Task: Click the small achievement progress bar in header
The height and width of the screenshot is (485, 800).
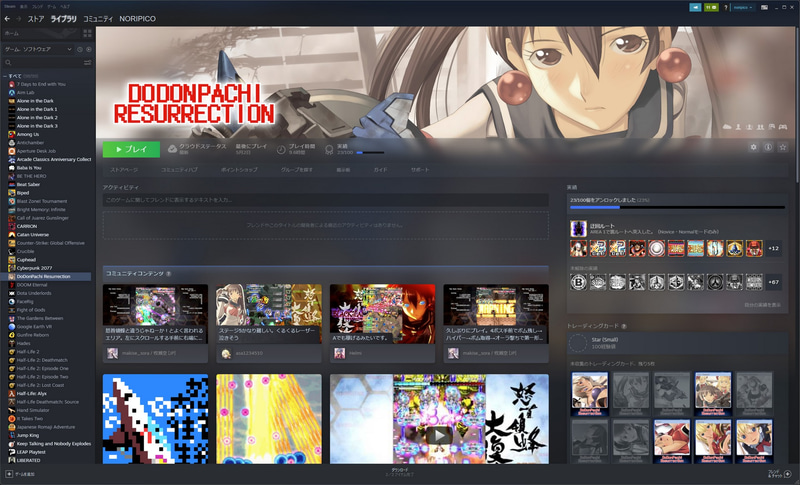Action: 370,152
